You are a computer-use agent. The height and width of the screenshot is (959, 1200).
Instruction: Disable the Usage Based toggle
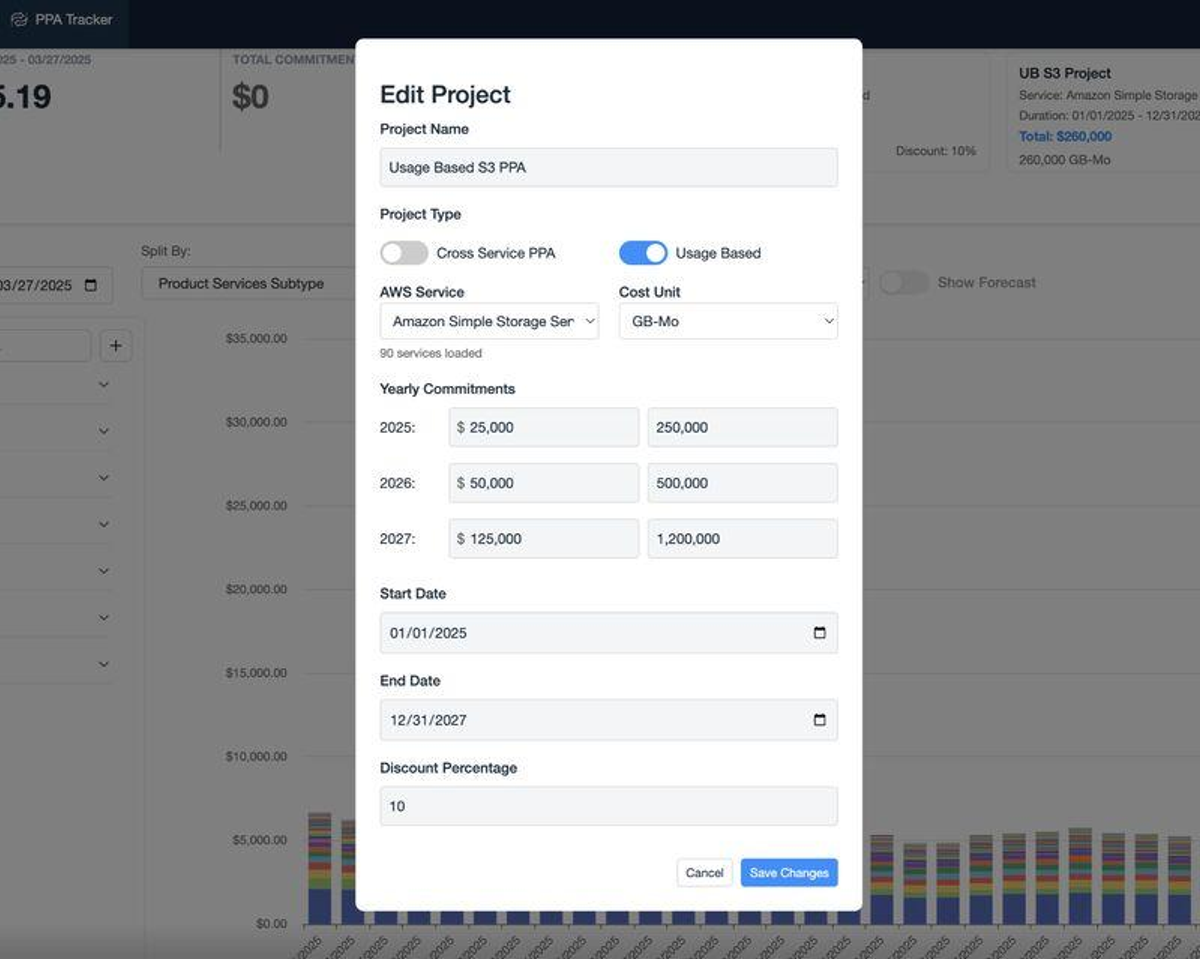click(x=643, y=253)
